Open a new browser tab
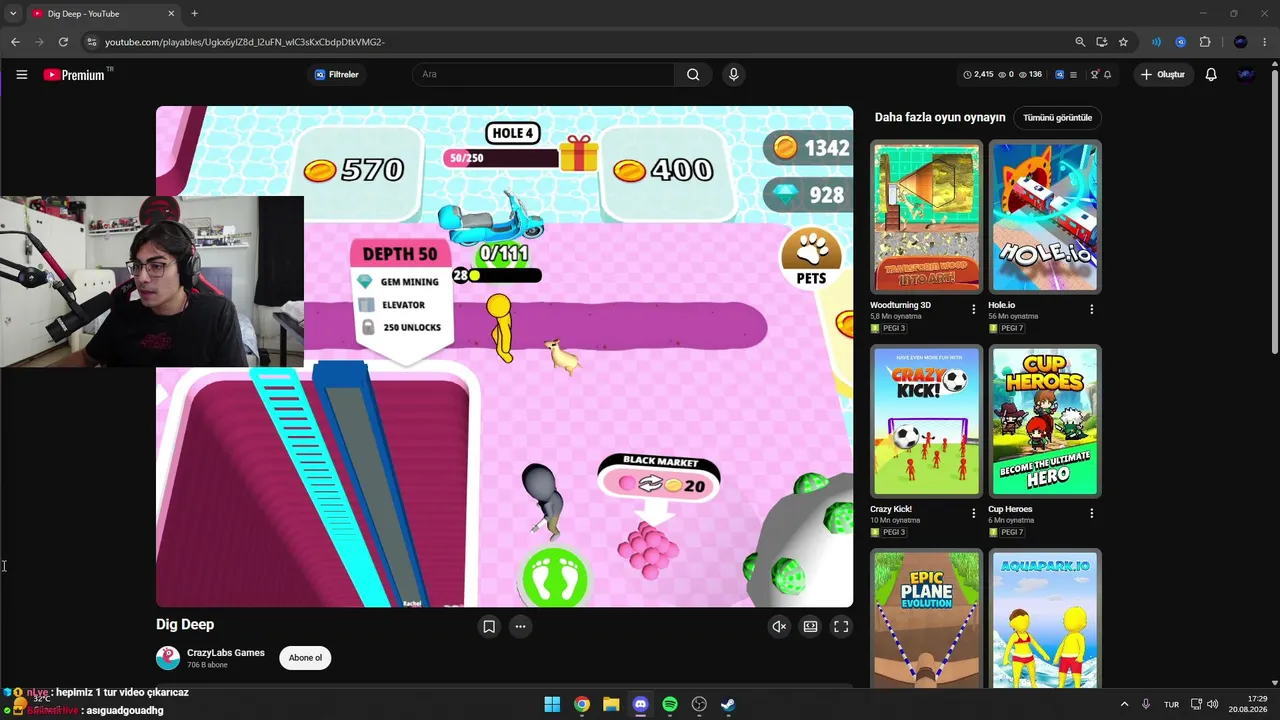Image resolution: width=1280 pixels, height=720 pixels. pyautogui.click(x=194, y=14)
